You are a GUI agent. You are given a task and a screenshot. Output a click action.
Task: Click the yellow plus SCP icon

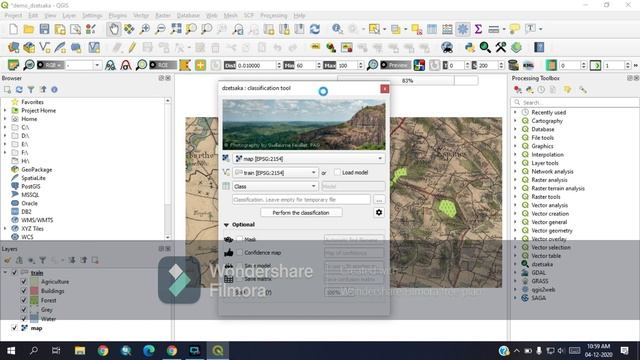[x=200, y=65]
